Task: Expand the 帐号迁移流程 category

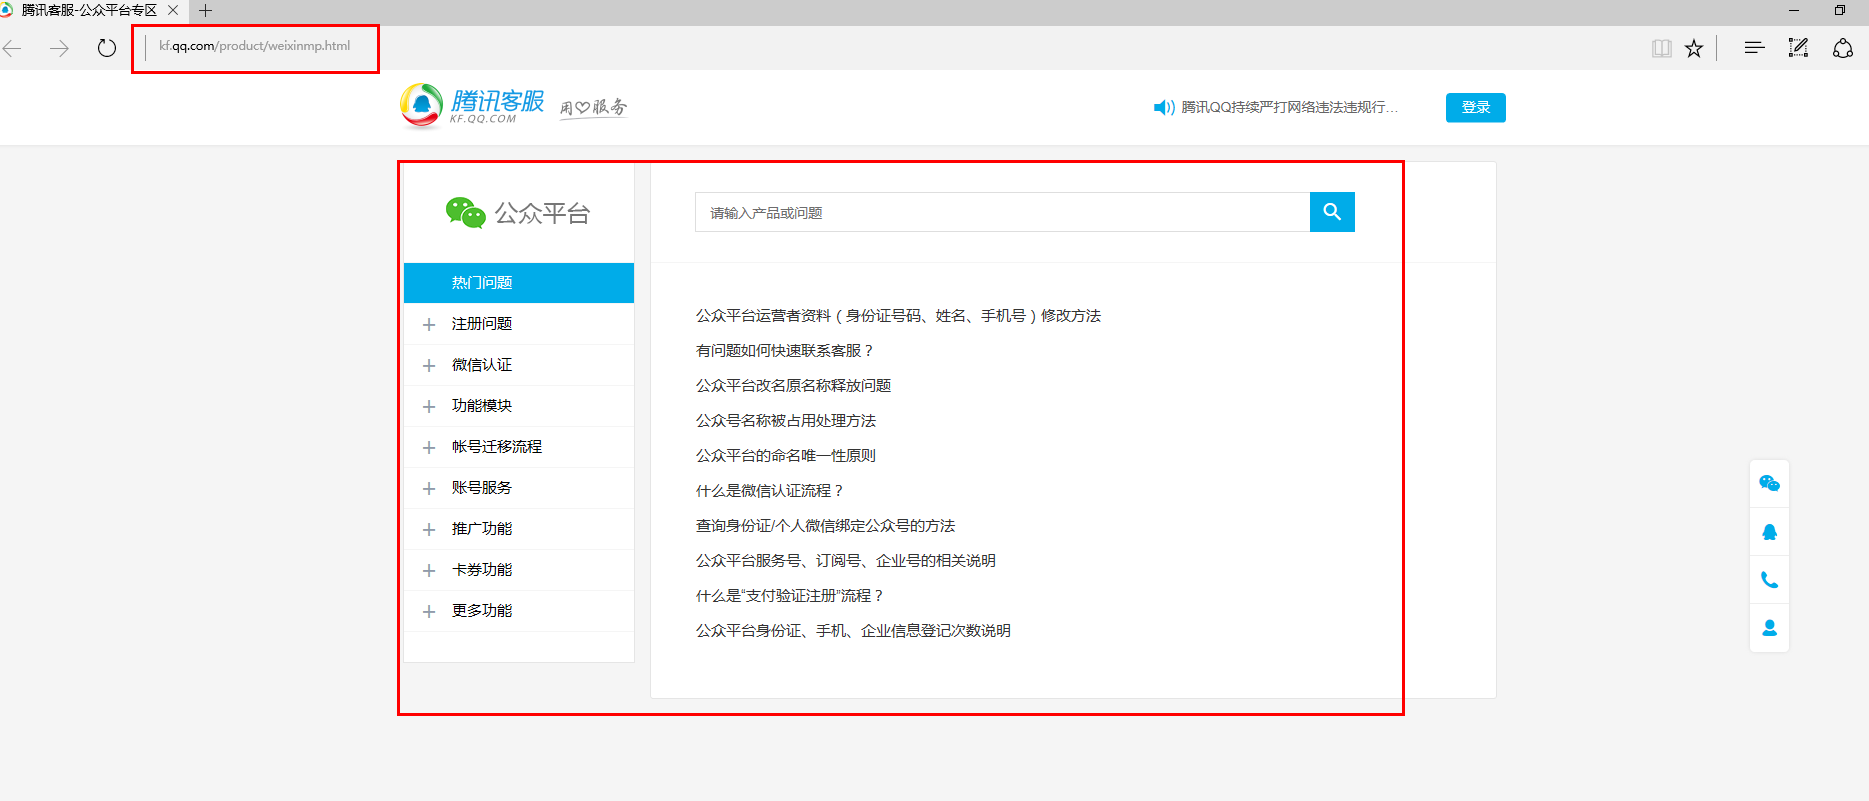Action: 496,447
